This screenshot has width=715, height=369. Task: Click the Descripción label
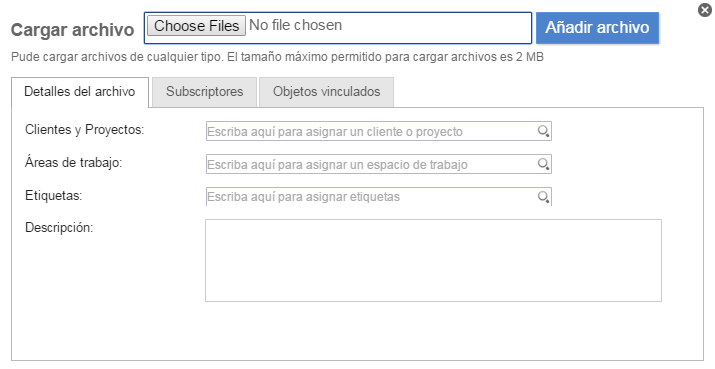pyautogui.click(x=59, y=228)
